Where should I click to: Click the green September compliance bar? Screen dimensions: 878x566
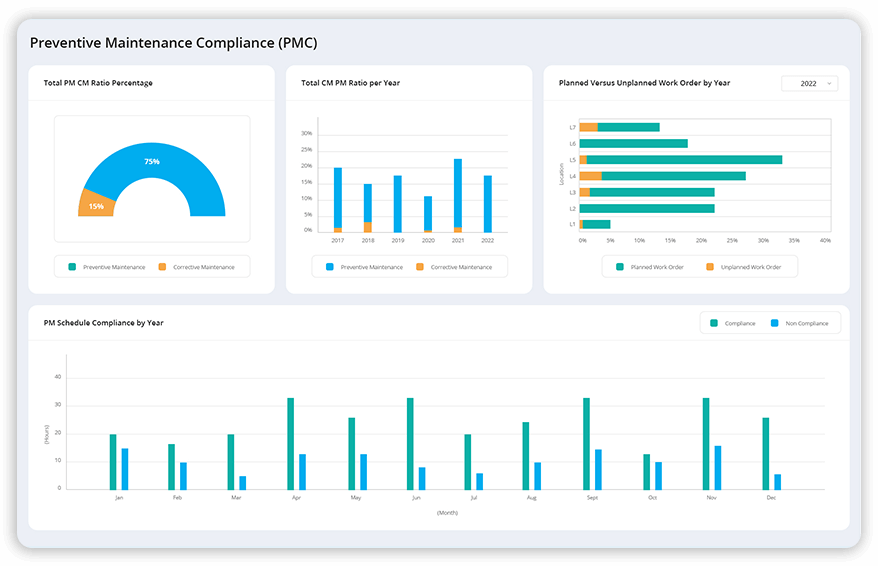coord(586,443)
